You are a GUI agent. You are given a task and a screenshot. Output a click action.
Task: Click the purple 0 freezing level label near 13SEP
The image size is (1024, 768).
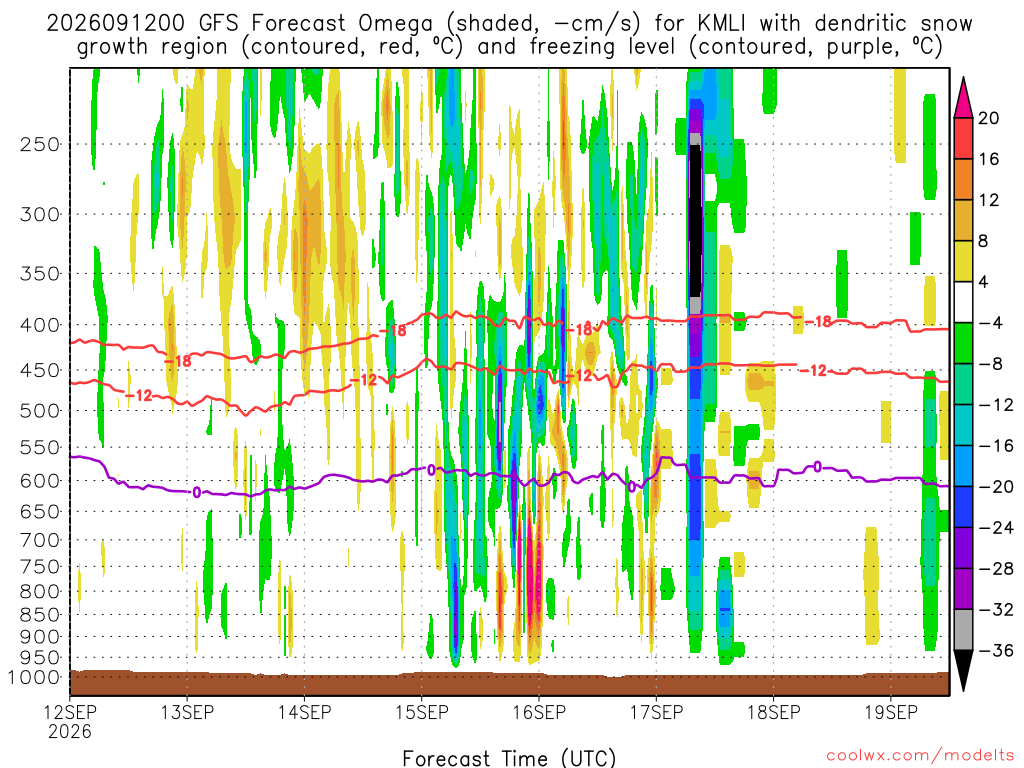coord(197,492)
